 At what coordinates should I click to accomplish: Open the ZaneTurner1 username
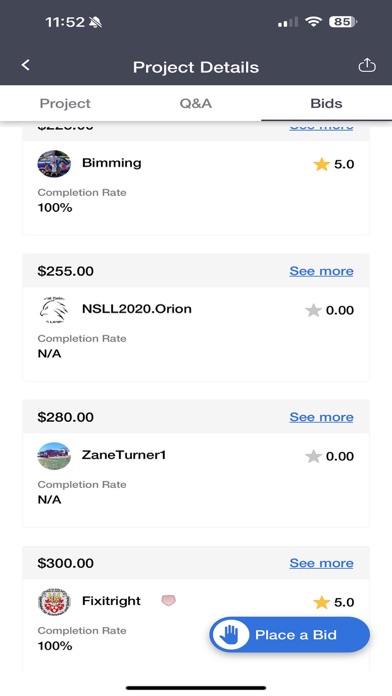coord(124,455)
